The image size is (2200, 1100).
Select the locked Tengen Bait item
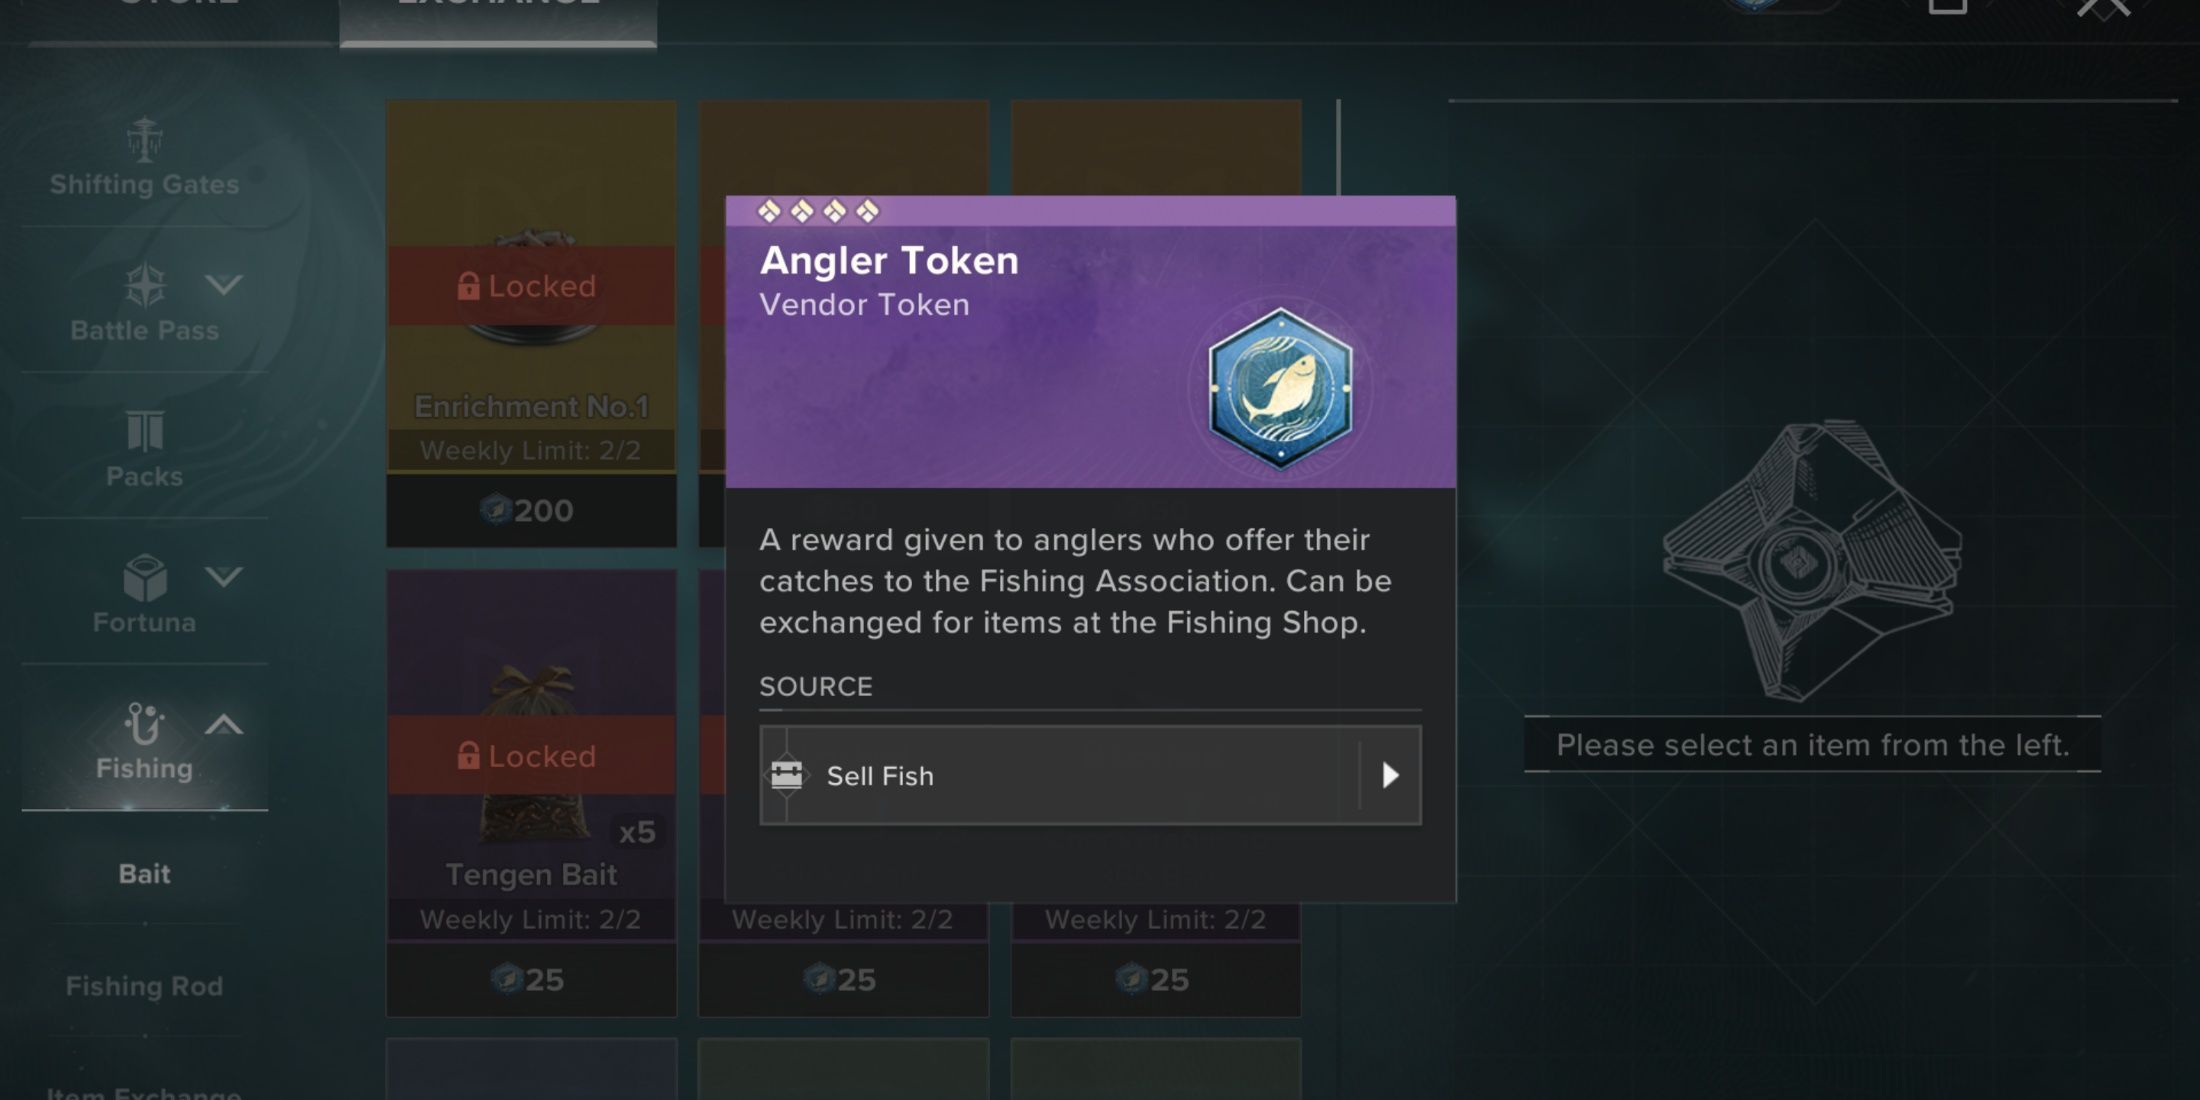tap(531, 793)
